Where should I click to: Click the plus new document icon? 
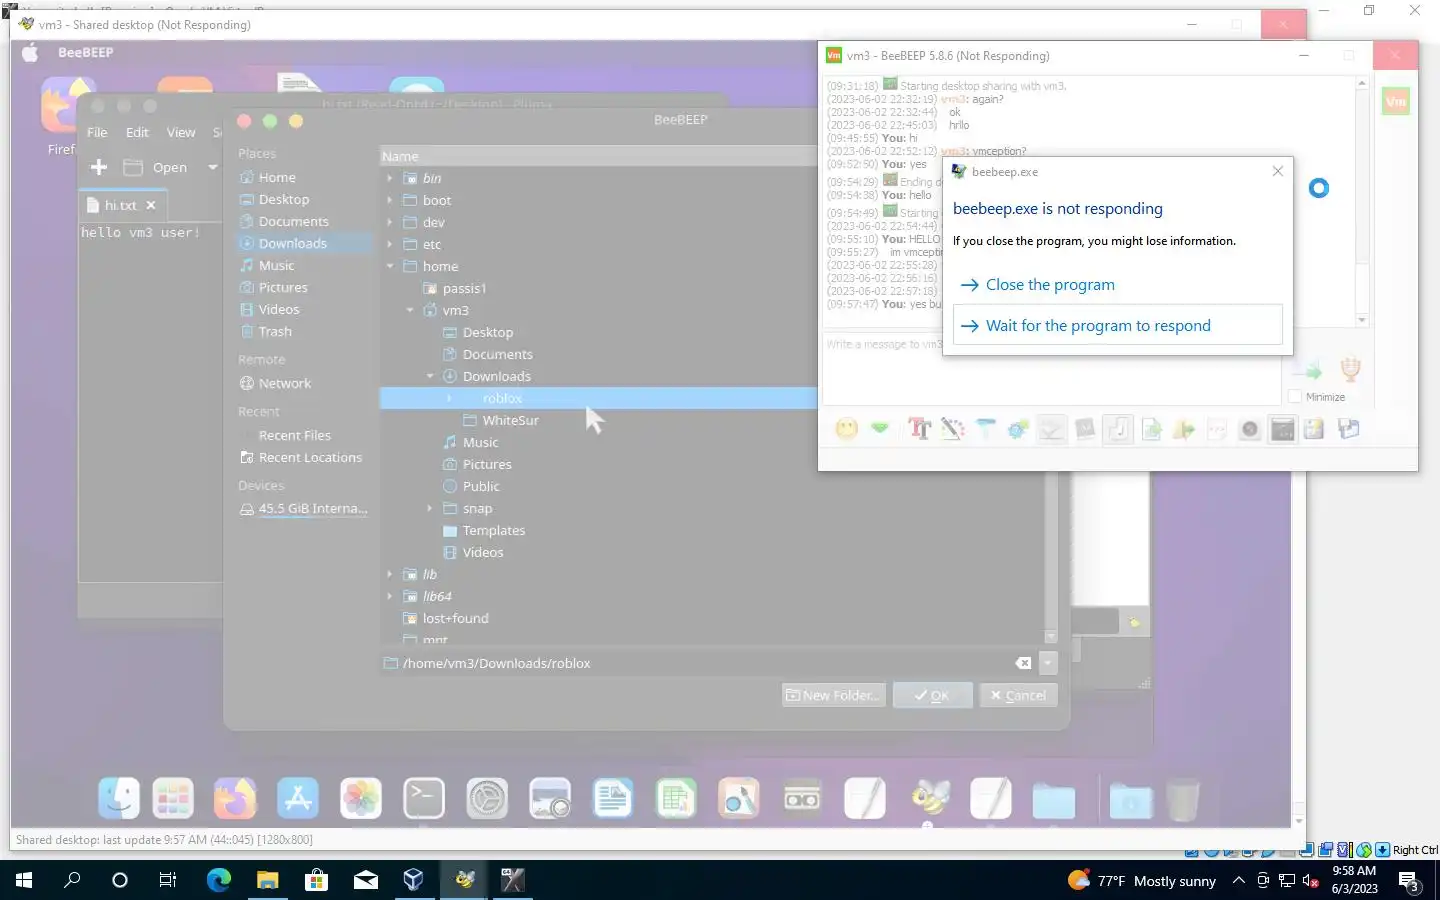[98, 167]
